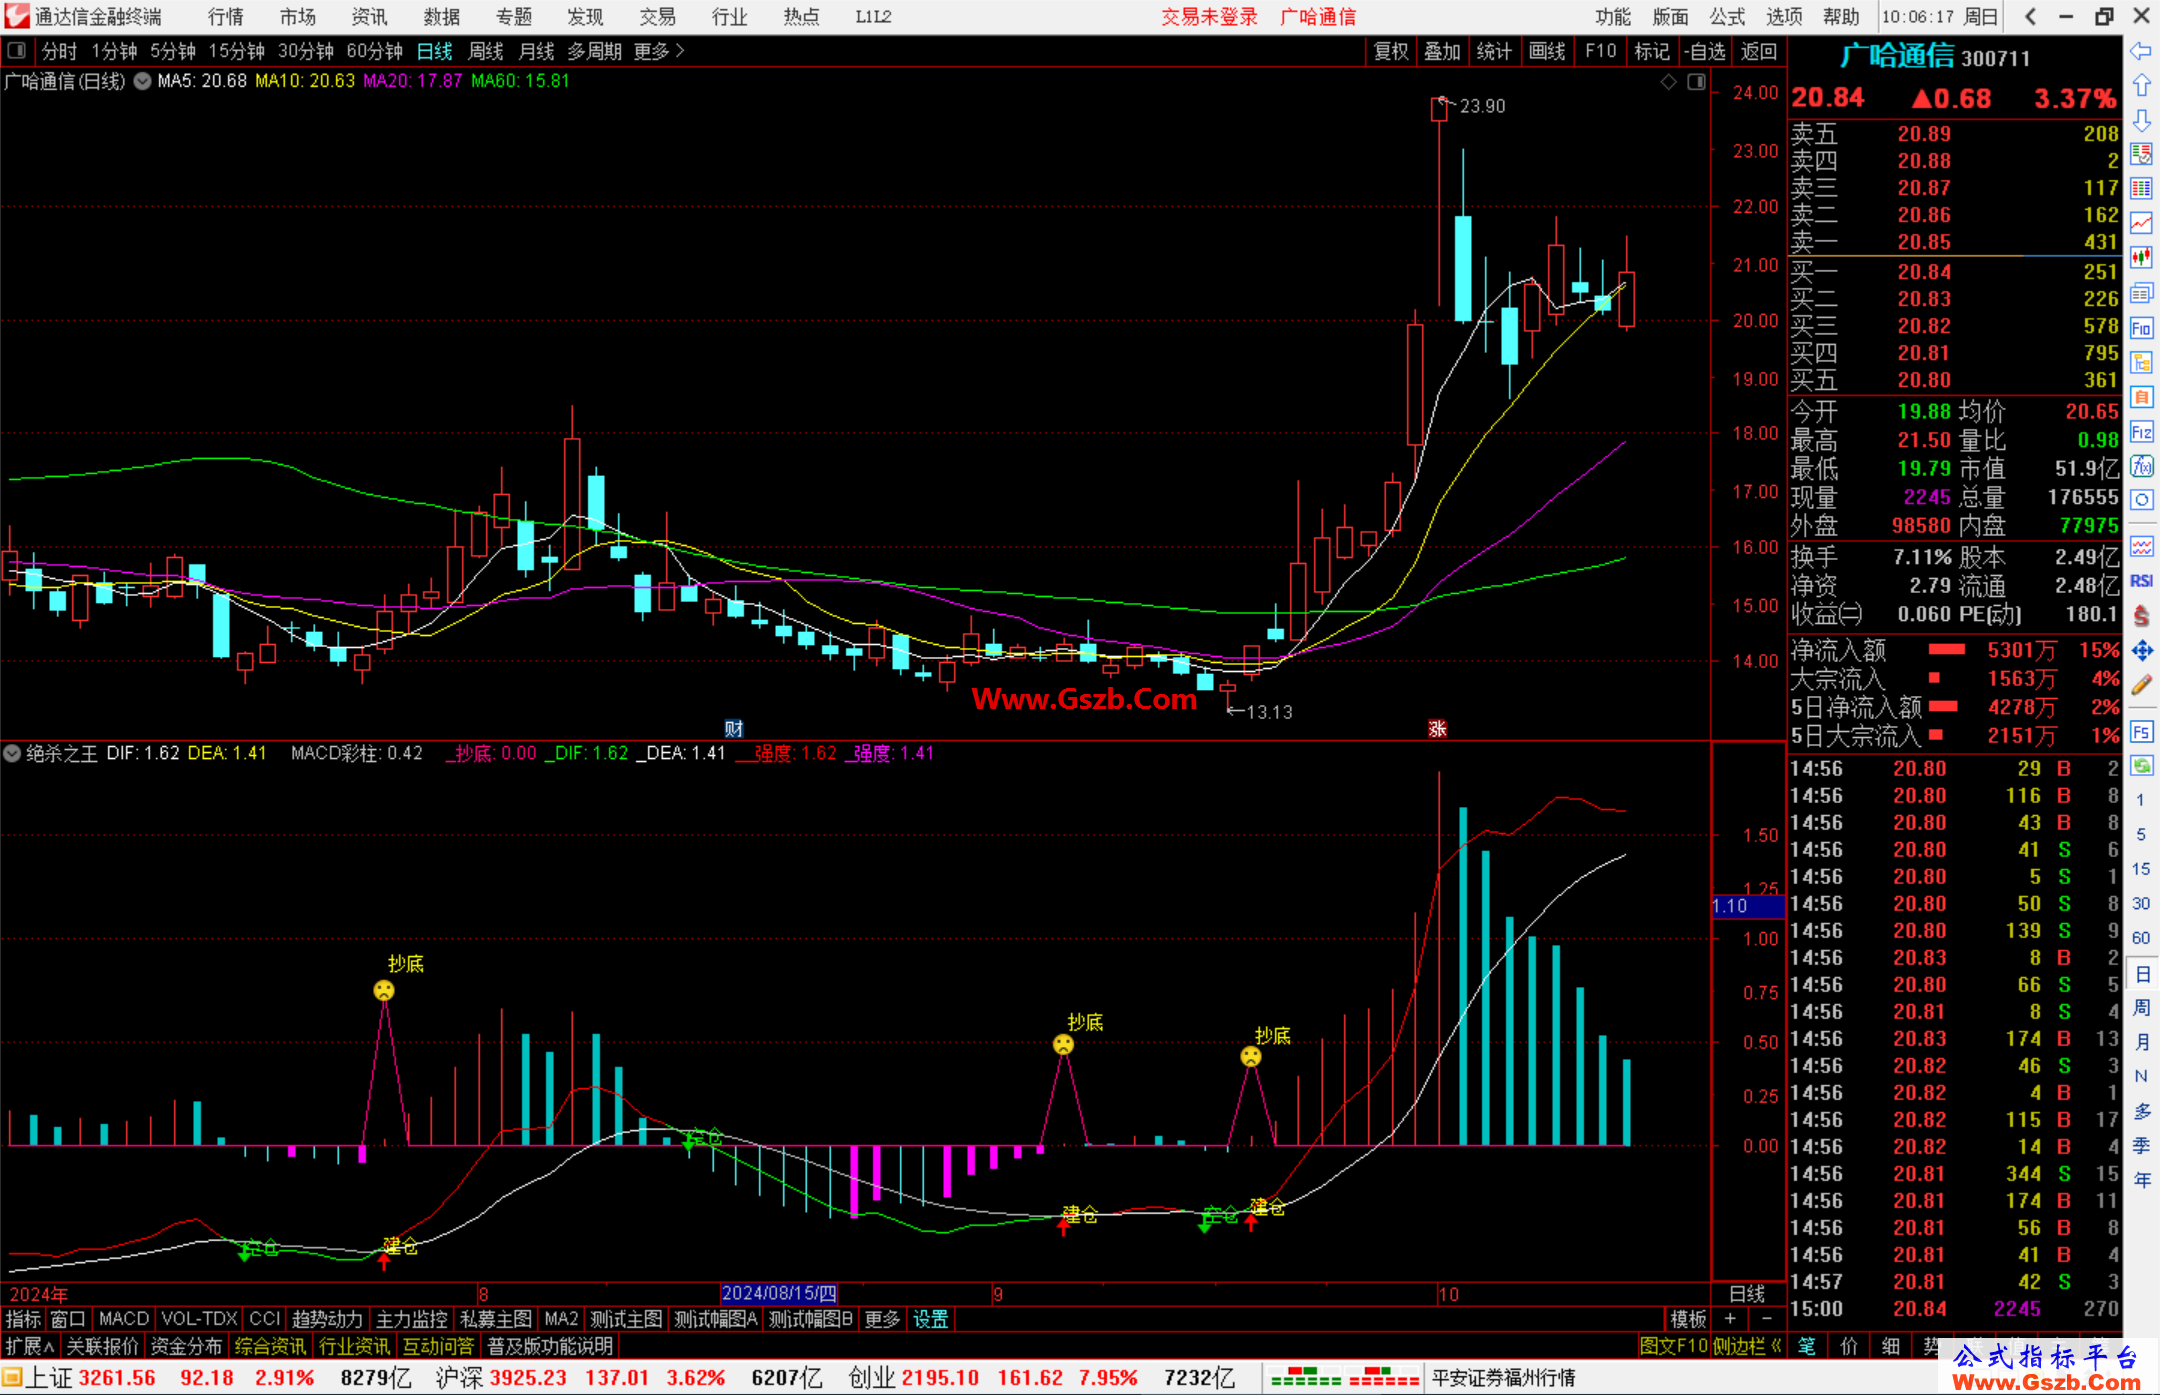This screenshot has height=1395, width=2160.
Task: Switch to 周线 weekly chart tab
Action: point(485,51)
